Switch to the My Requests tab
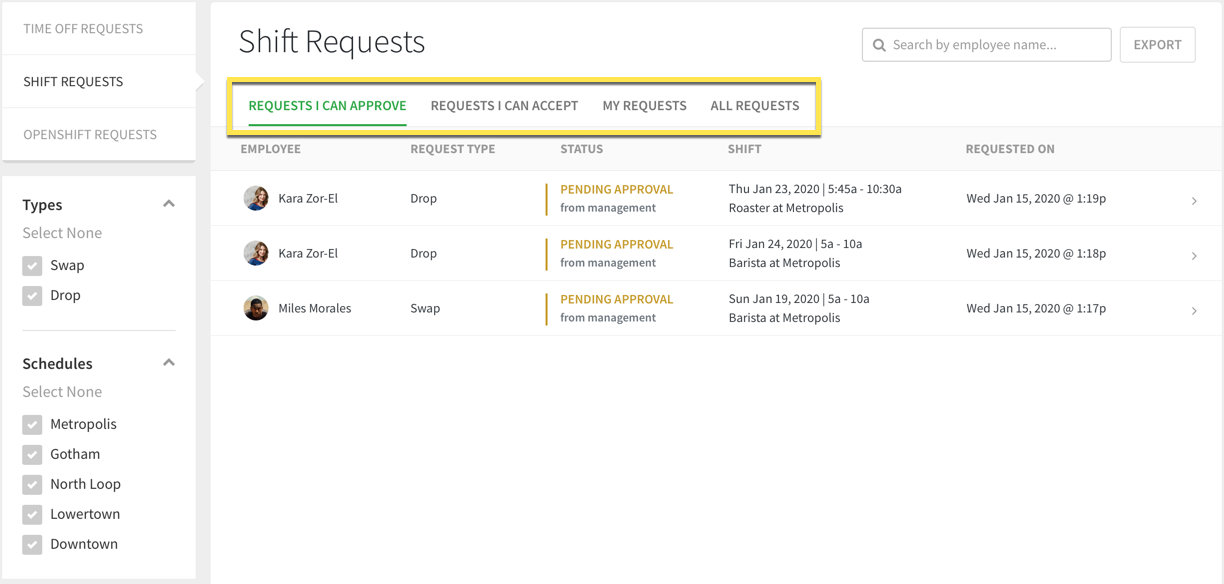 click(644, 105)
